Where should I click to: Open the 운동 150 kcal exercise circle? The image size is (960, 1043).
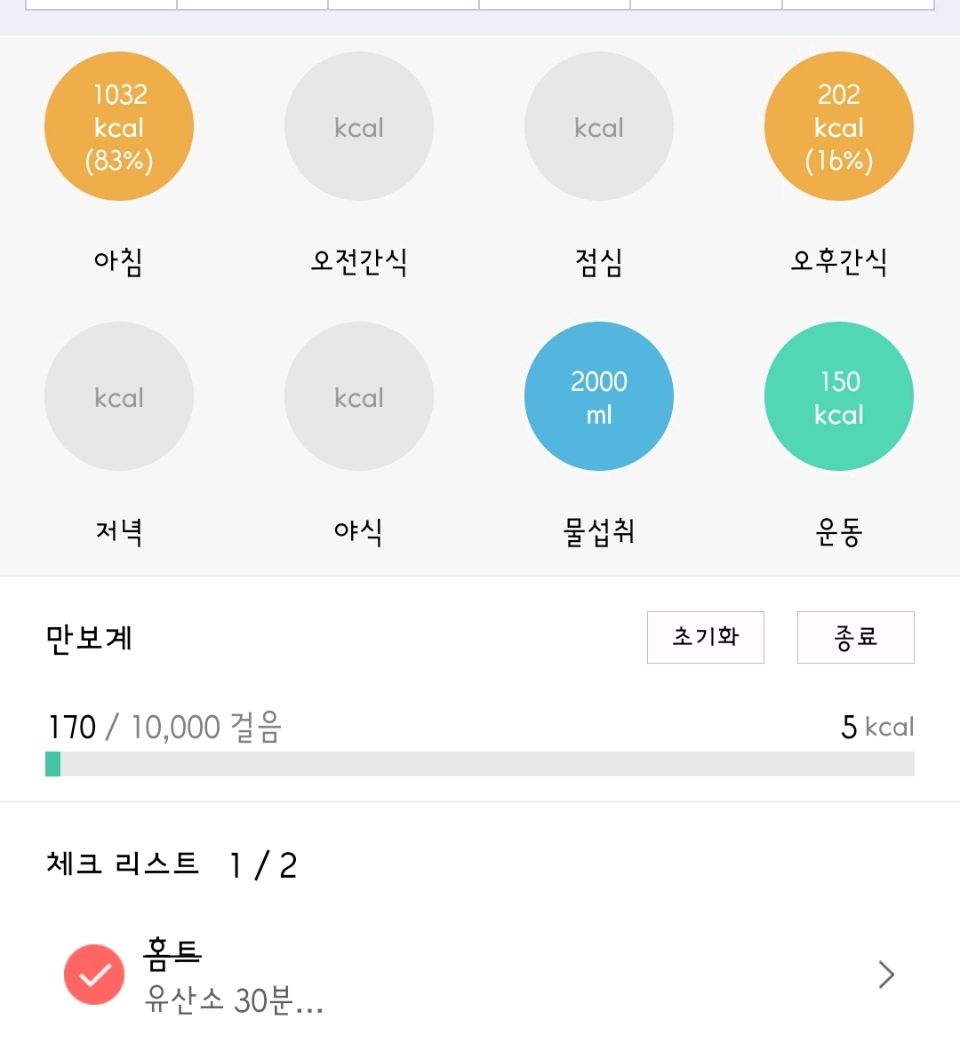[839, 396]
